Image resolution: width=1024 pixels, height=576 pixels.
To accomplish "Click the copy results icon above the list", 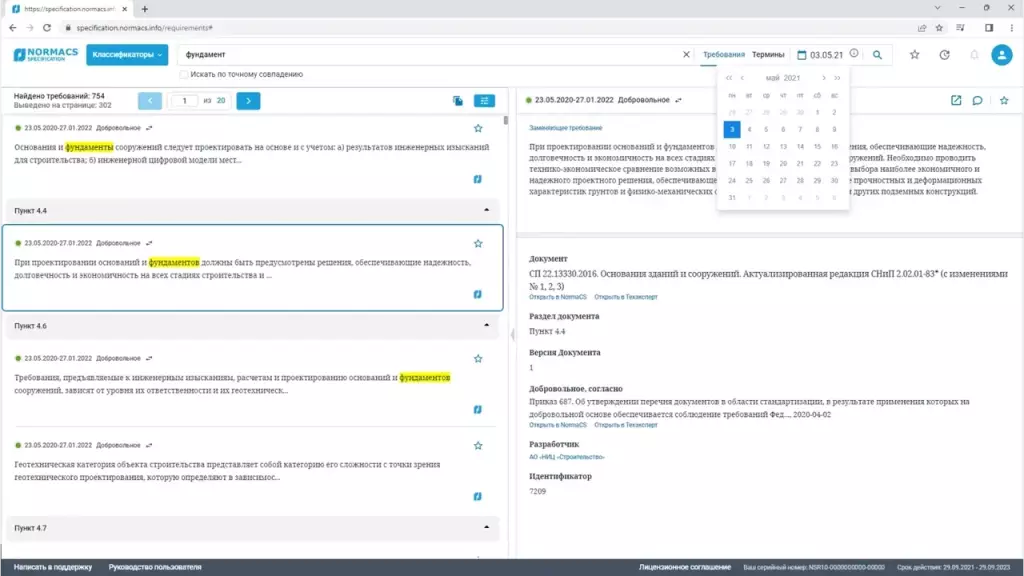I will [457, 101].
